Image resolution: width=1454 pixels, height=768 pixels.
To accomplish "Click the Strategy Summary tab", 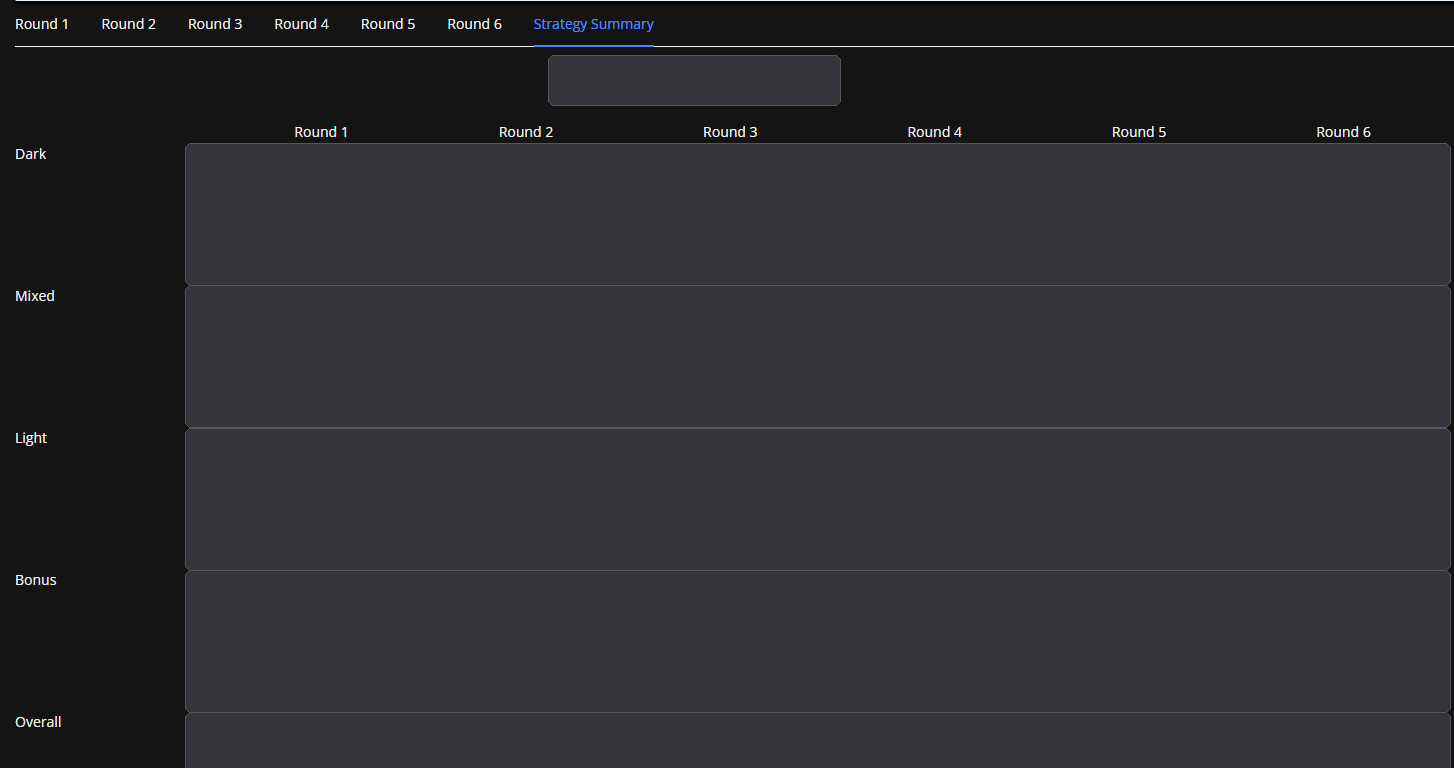I will click(x=594, y=24).
